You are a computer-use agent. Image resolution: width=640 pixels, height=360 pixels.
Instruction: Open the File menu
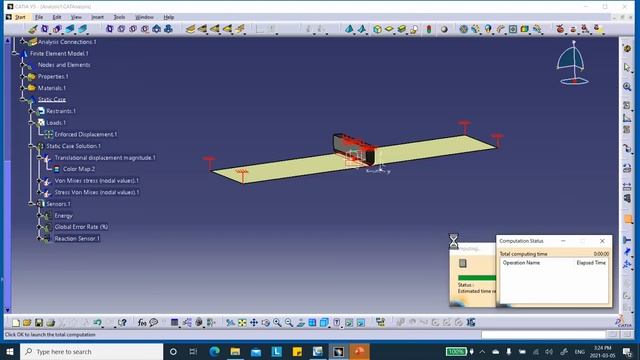(39, 17)
